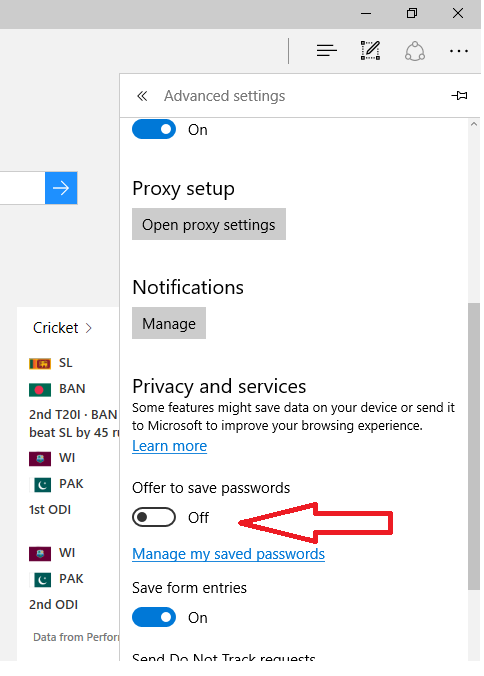The image size is (484, 676).
Task: Click the Sri Lanka flag icon
Action: point(40,363)
